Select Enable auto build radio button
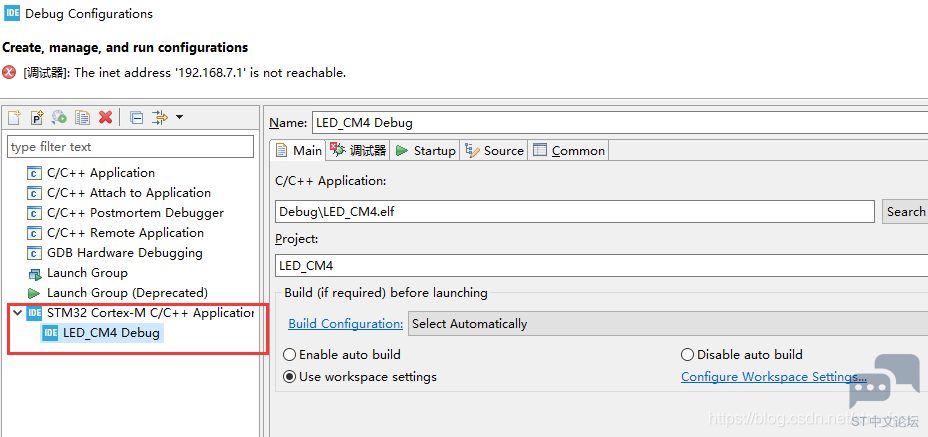This screenshot has width=928, height=437. 289,355
